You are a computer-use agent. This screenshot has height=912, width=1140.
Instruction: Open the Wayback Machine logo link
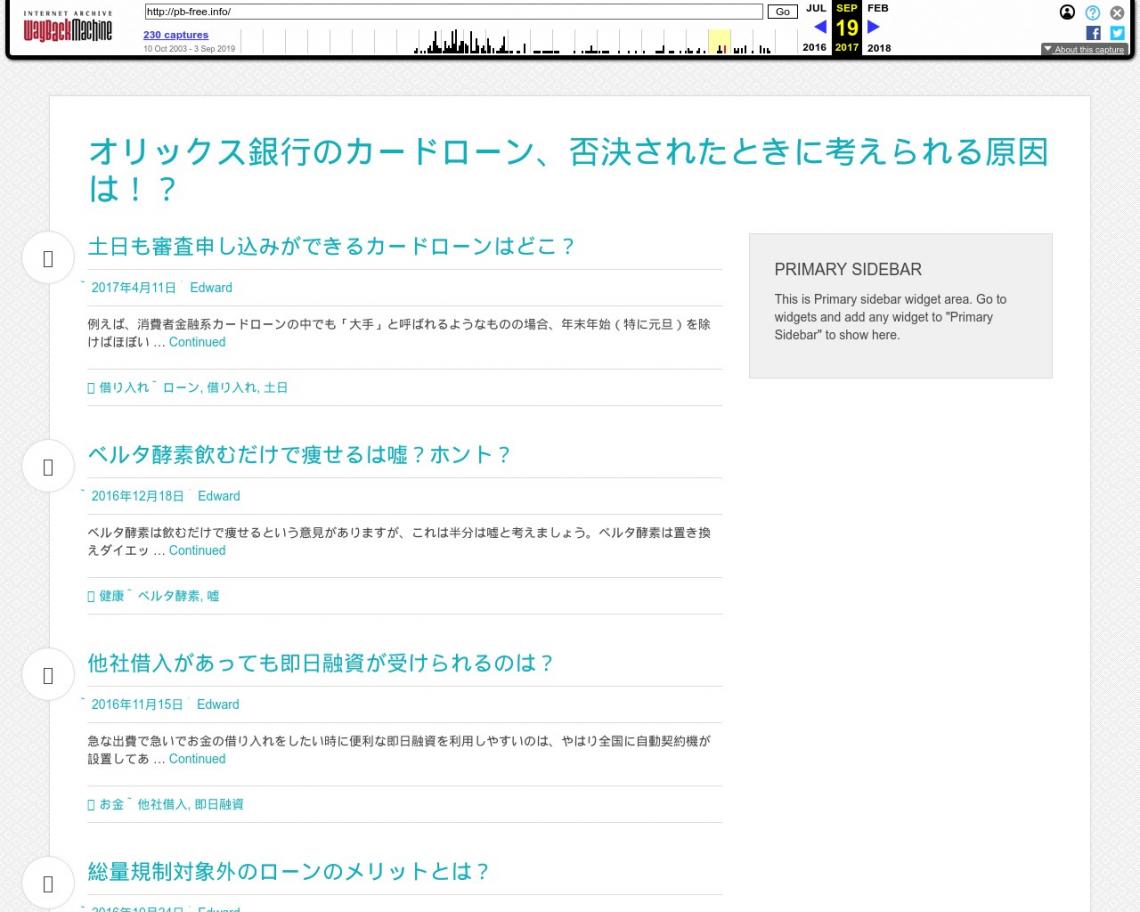click(68, 26)
